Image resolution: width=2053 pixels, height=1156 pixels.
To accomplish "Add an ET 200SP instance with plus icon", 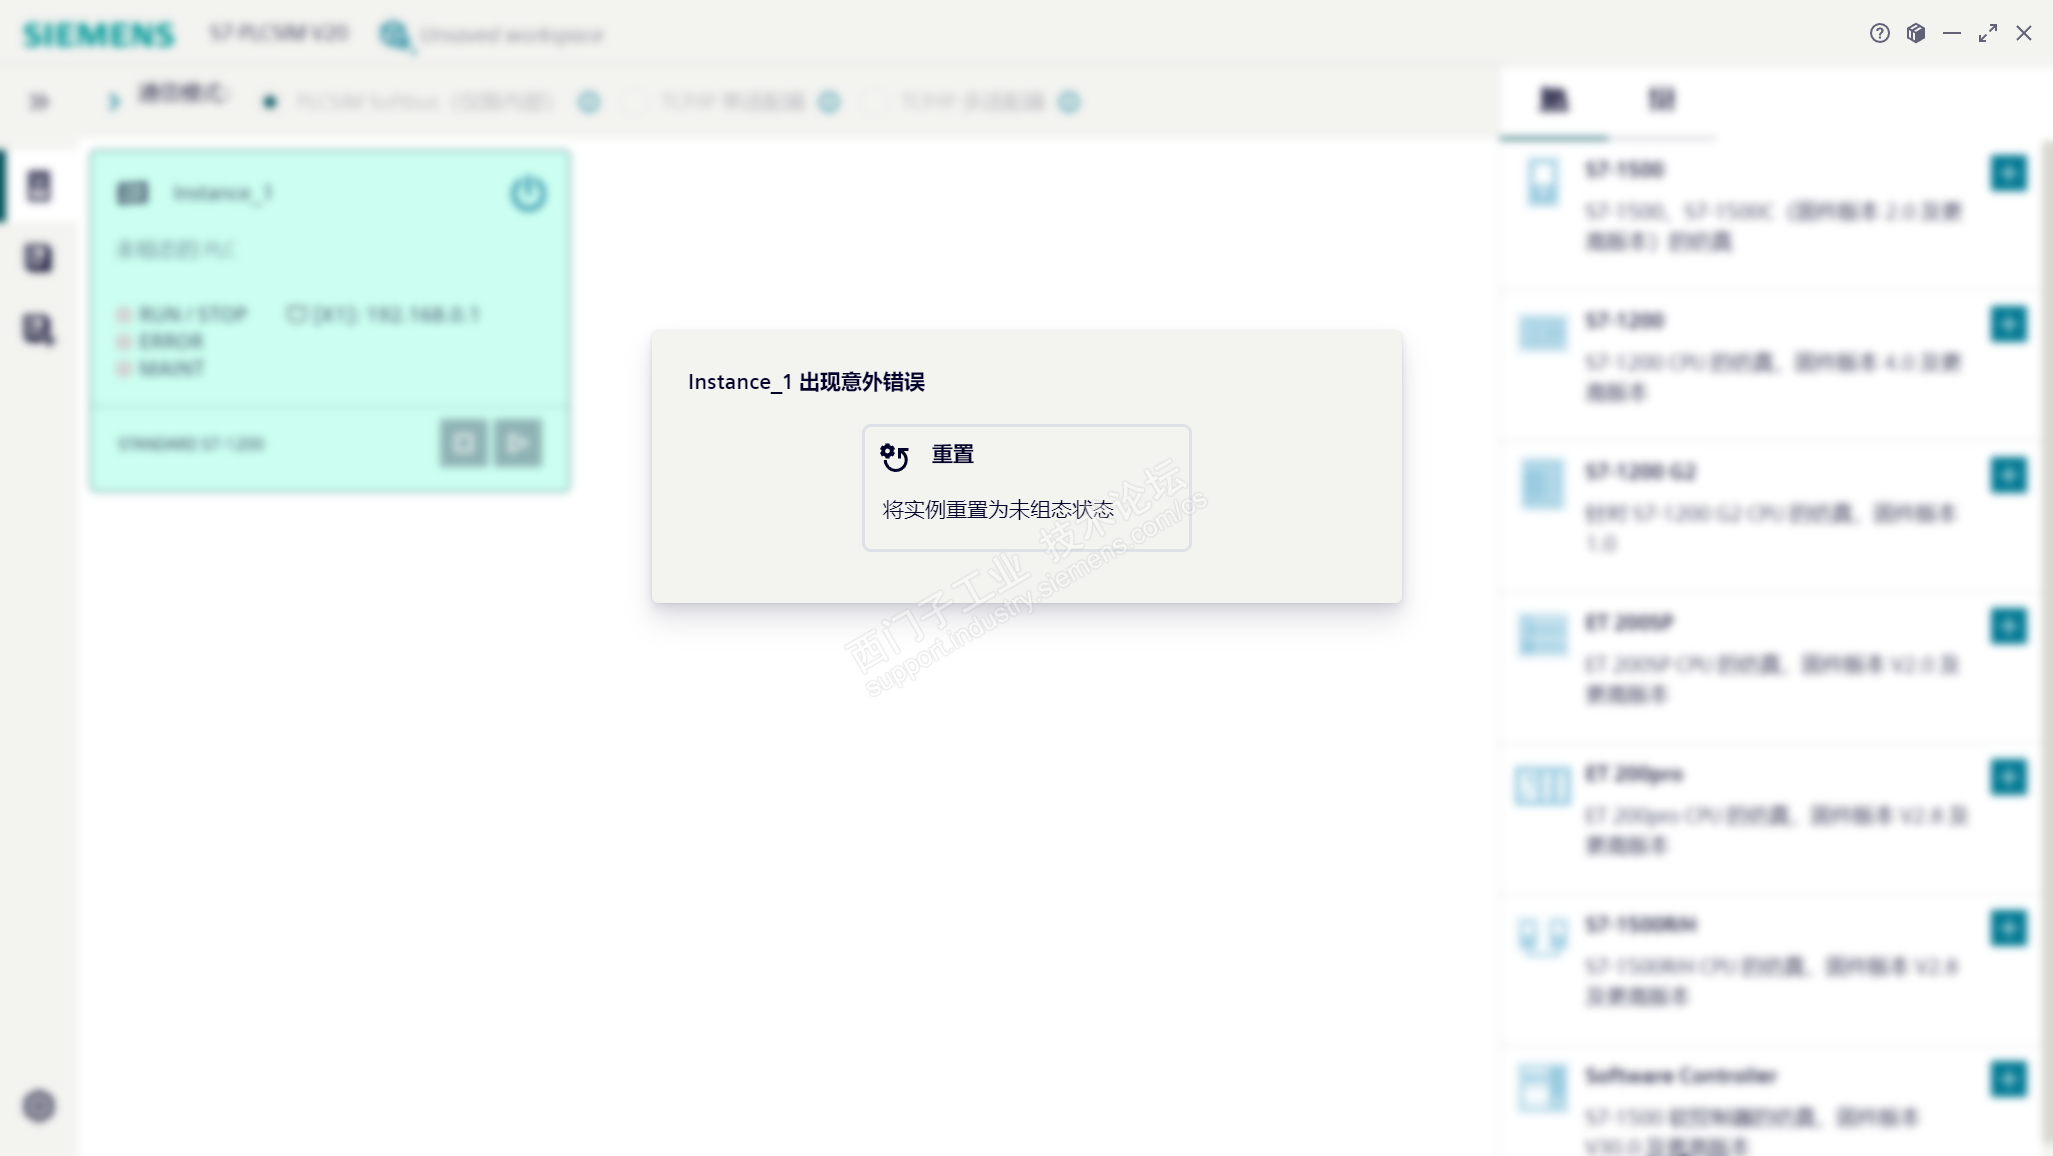I will pyautogui.click(x=2008, y=626).
